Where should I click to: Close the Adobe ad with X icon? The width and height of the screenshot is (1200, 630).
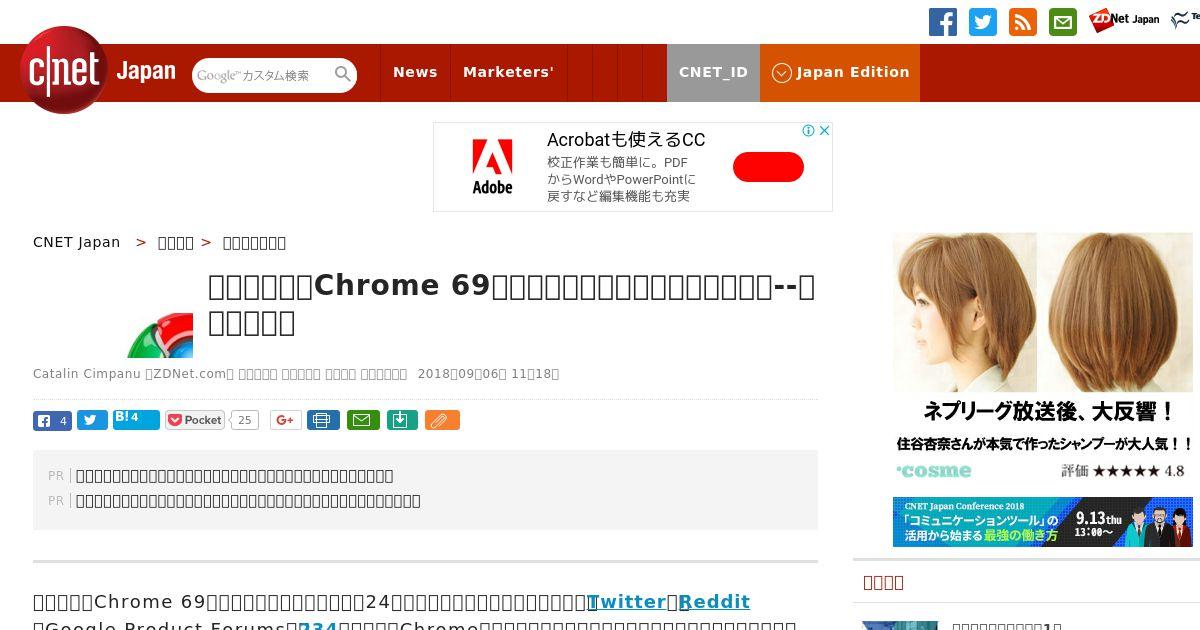[824, 130]
